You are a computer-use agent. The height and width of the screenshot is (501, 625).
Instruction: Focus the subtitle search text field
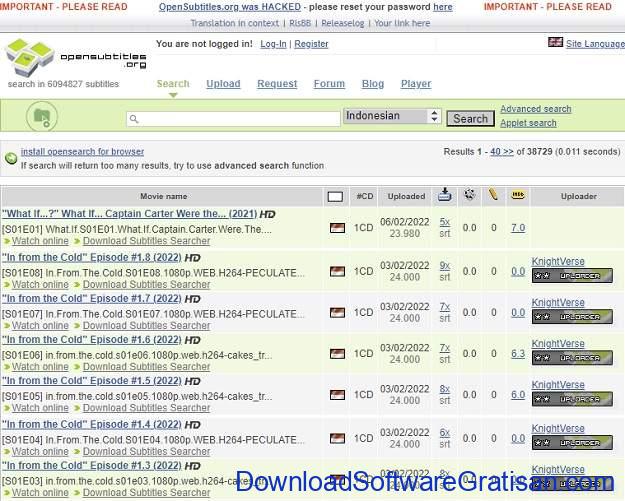point(234,119)
